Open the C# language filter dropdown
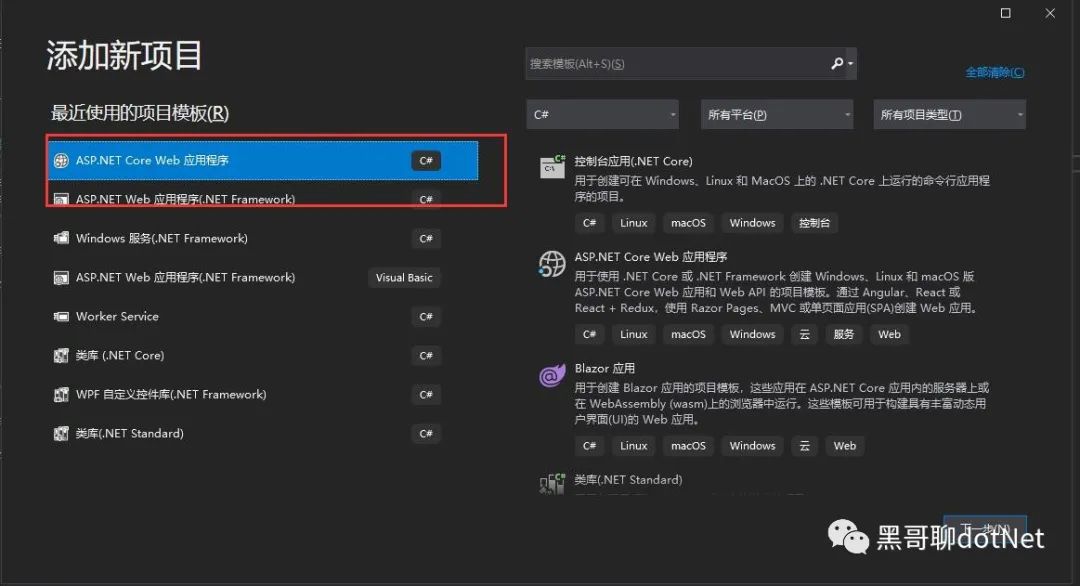Viewport: 1080px width, 586px height. point(603,114)
